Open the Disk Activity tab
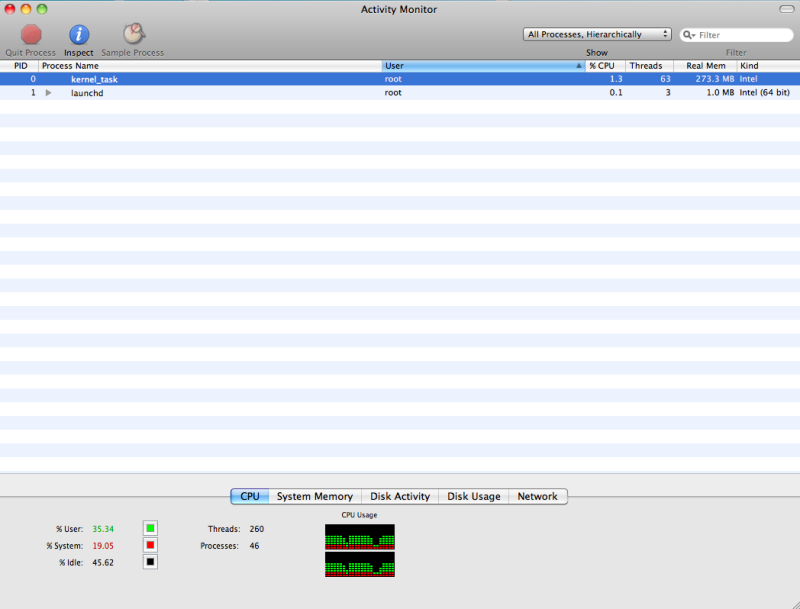Image resolution: width=800 pixels, height=609 pixels. point(400,496)
